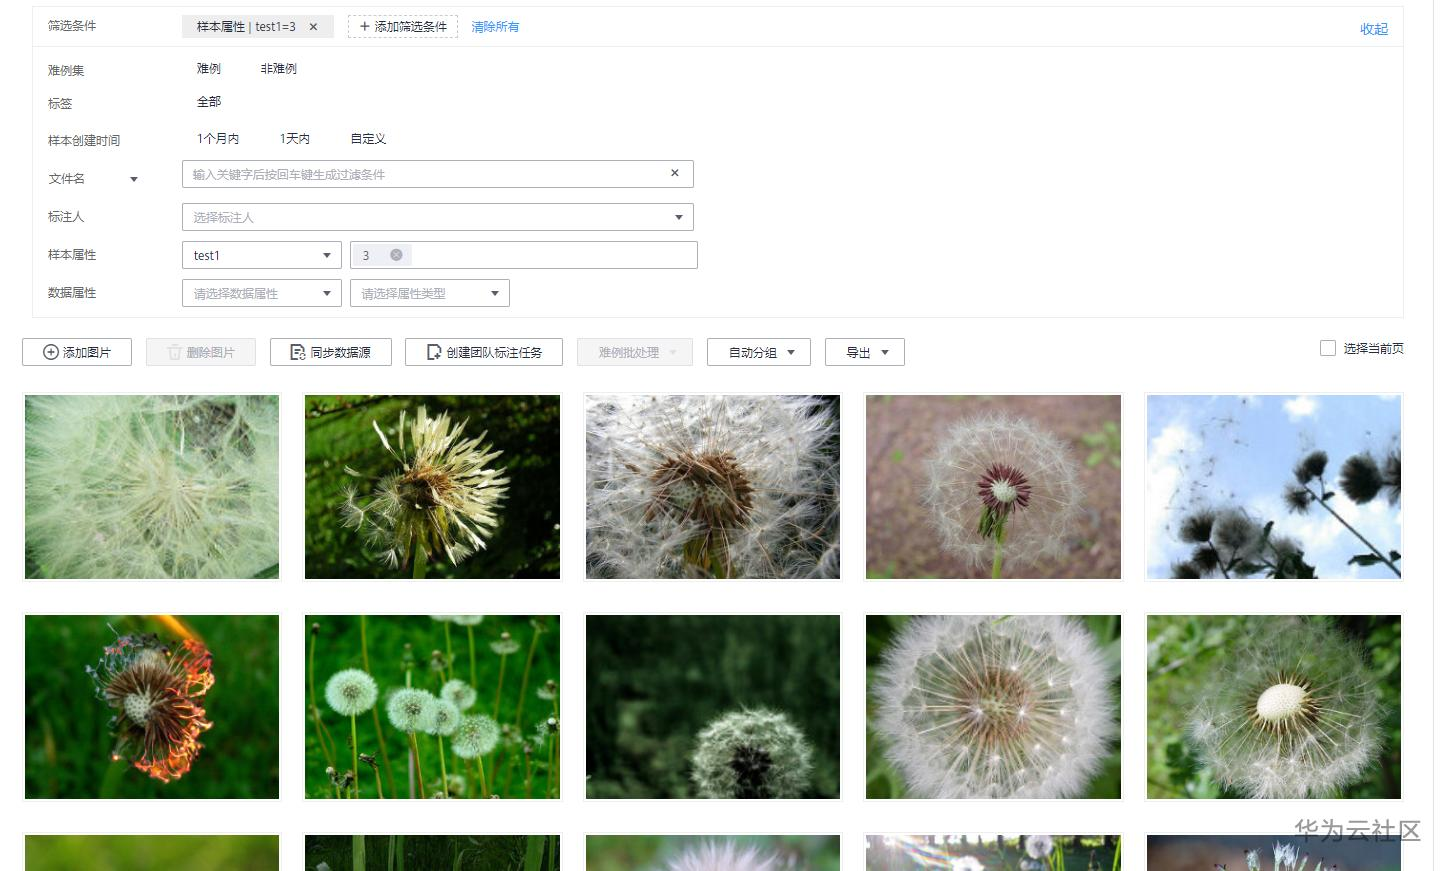
Task: Open 自定义 custom date range option
Action: (367, 138)
